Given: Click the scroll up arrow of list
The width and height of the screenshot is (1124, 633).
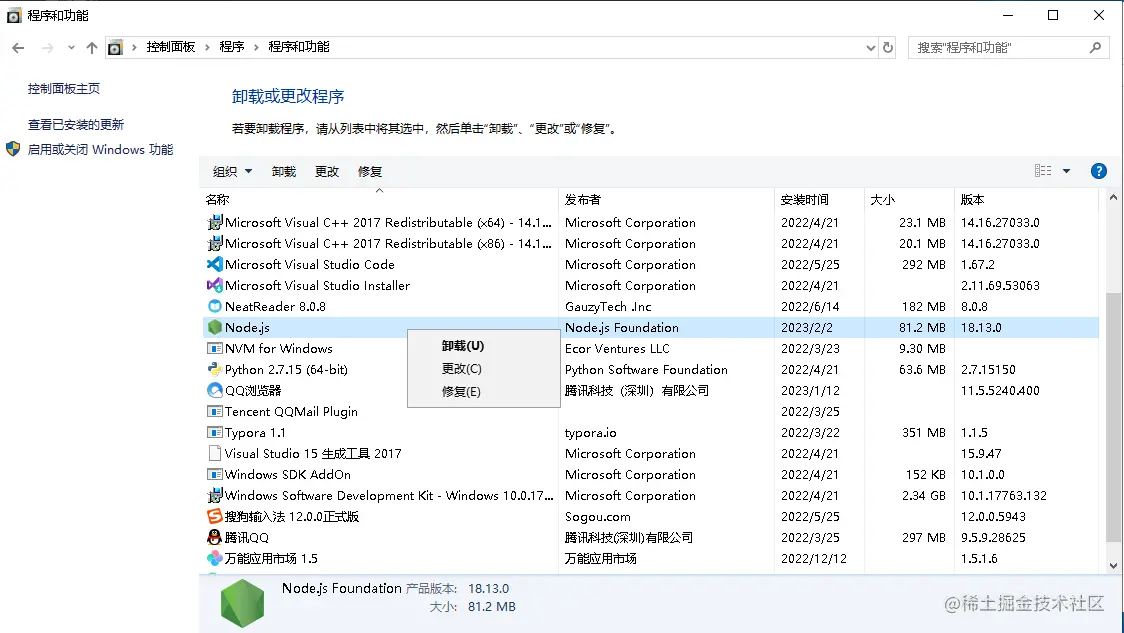Looking at the screenshot, I should [x=1113, y=197].
